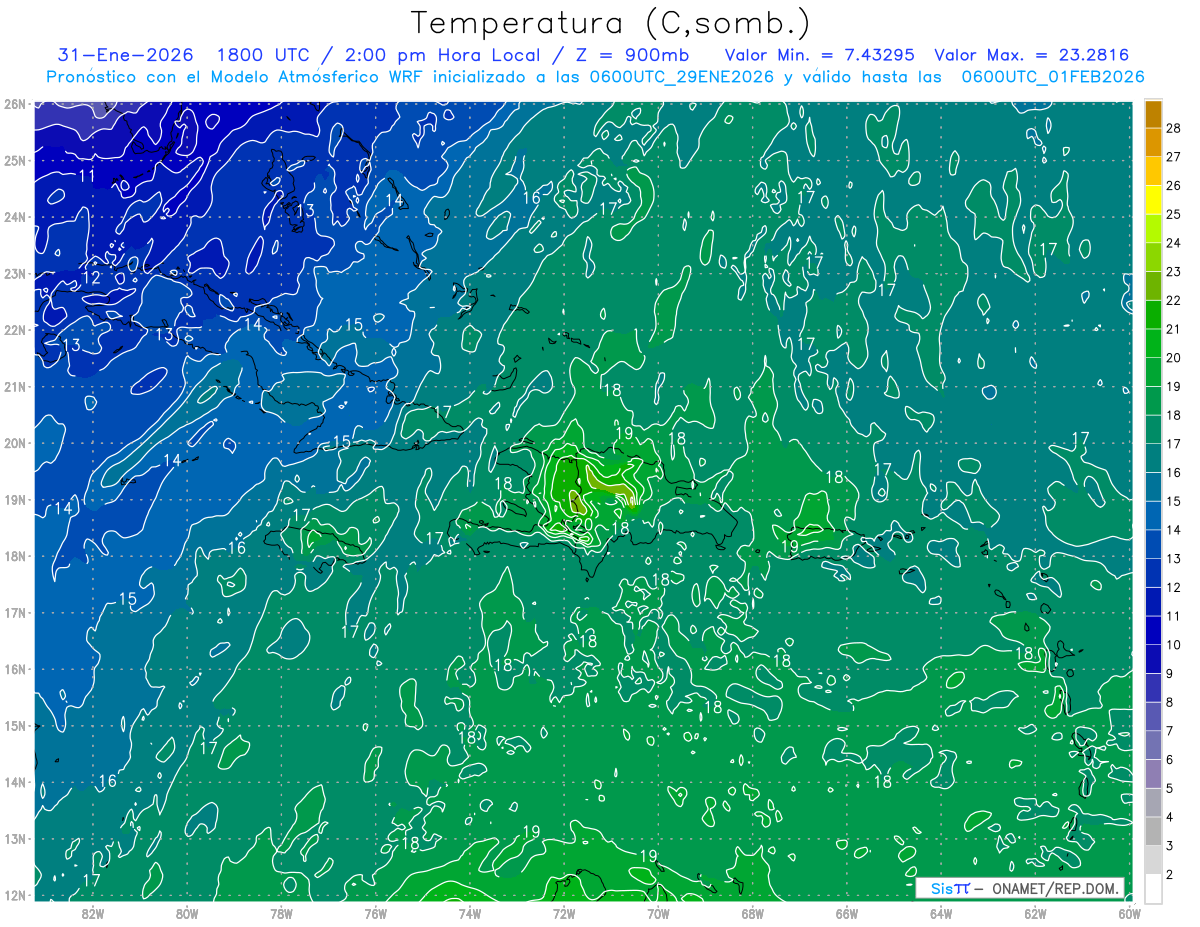Click the "12" contour label near 23N
Screen dimensions: 1200x927
91,278
